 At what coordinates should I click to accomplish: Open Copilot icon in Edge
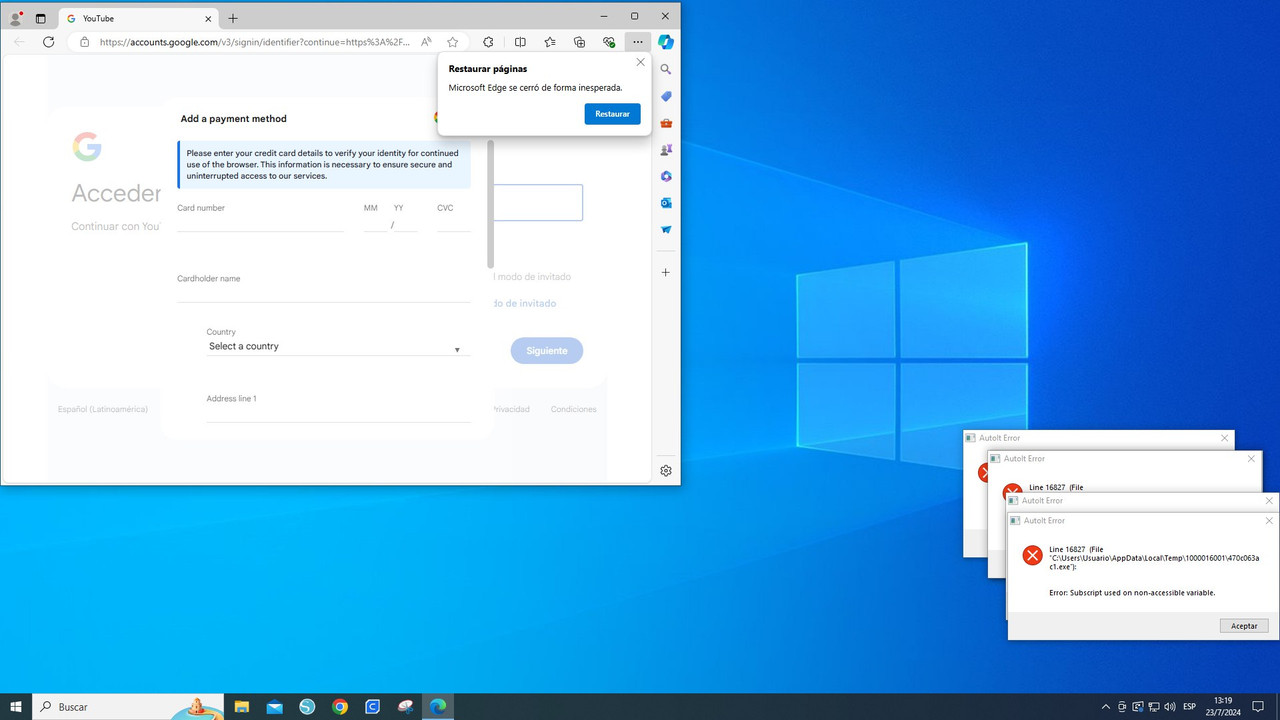coord(666,42)
